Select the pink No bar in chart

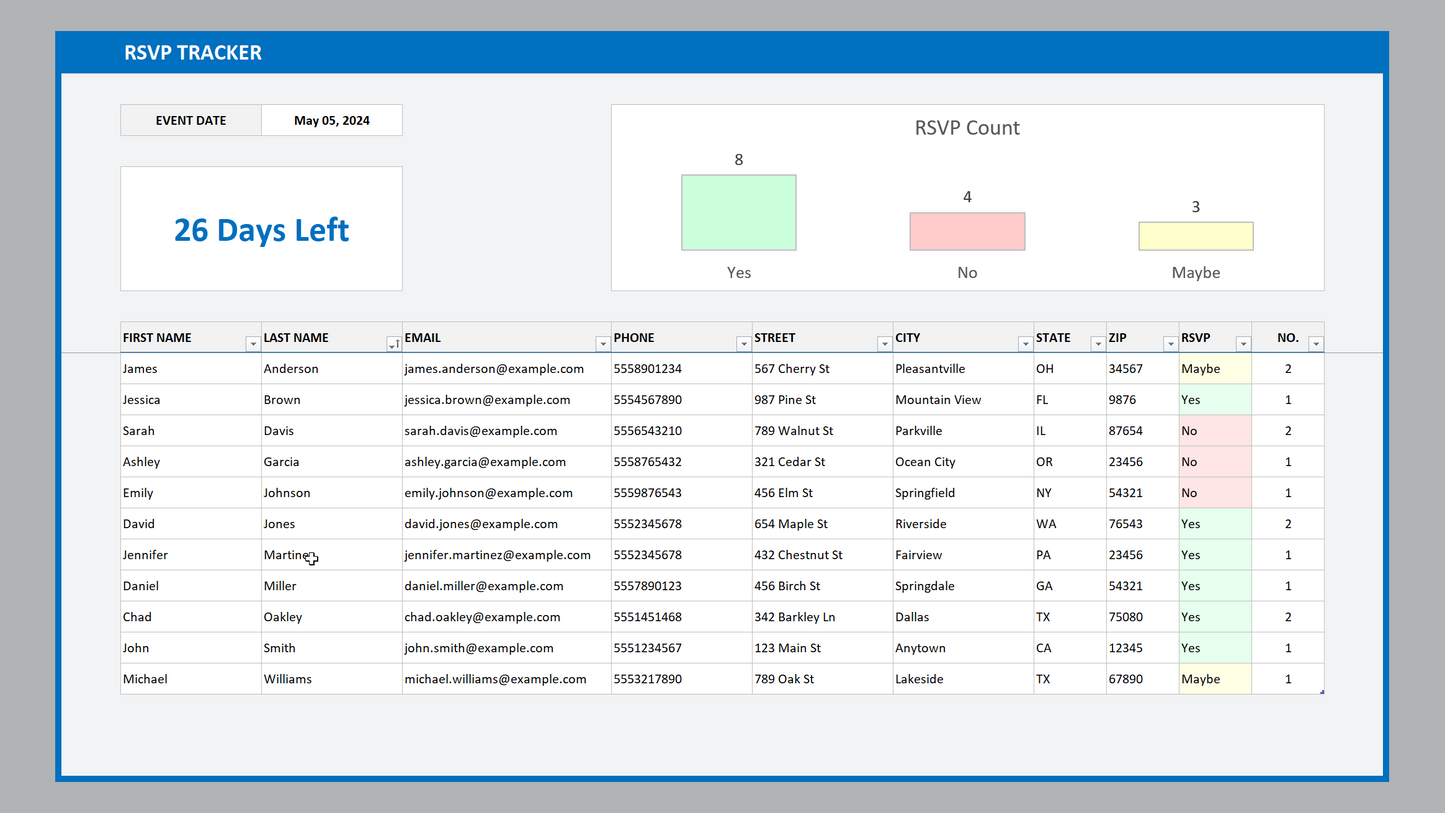(x=967, y=231)
